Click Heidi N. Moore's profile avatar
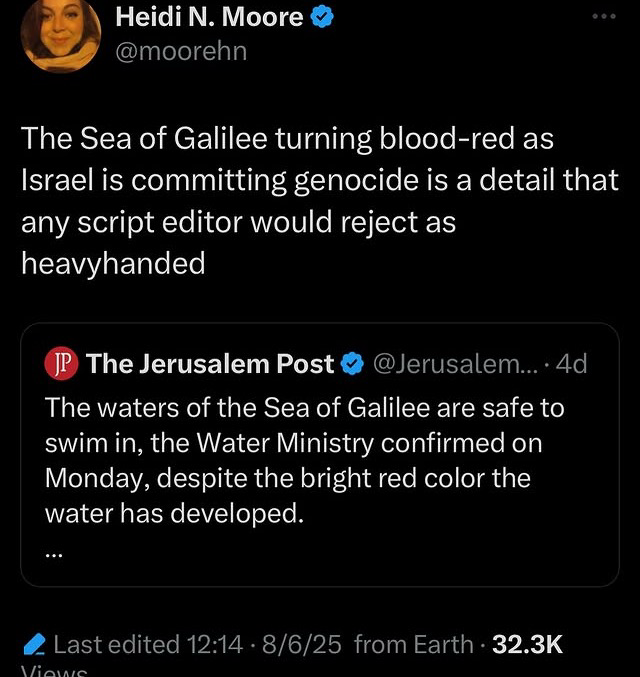The width and height of the screenshot is (640, 677). coord(61,34)
